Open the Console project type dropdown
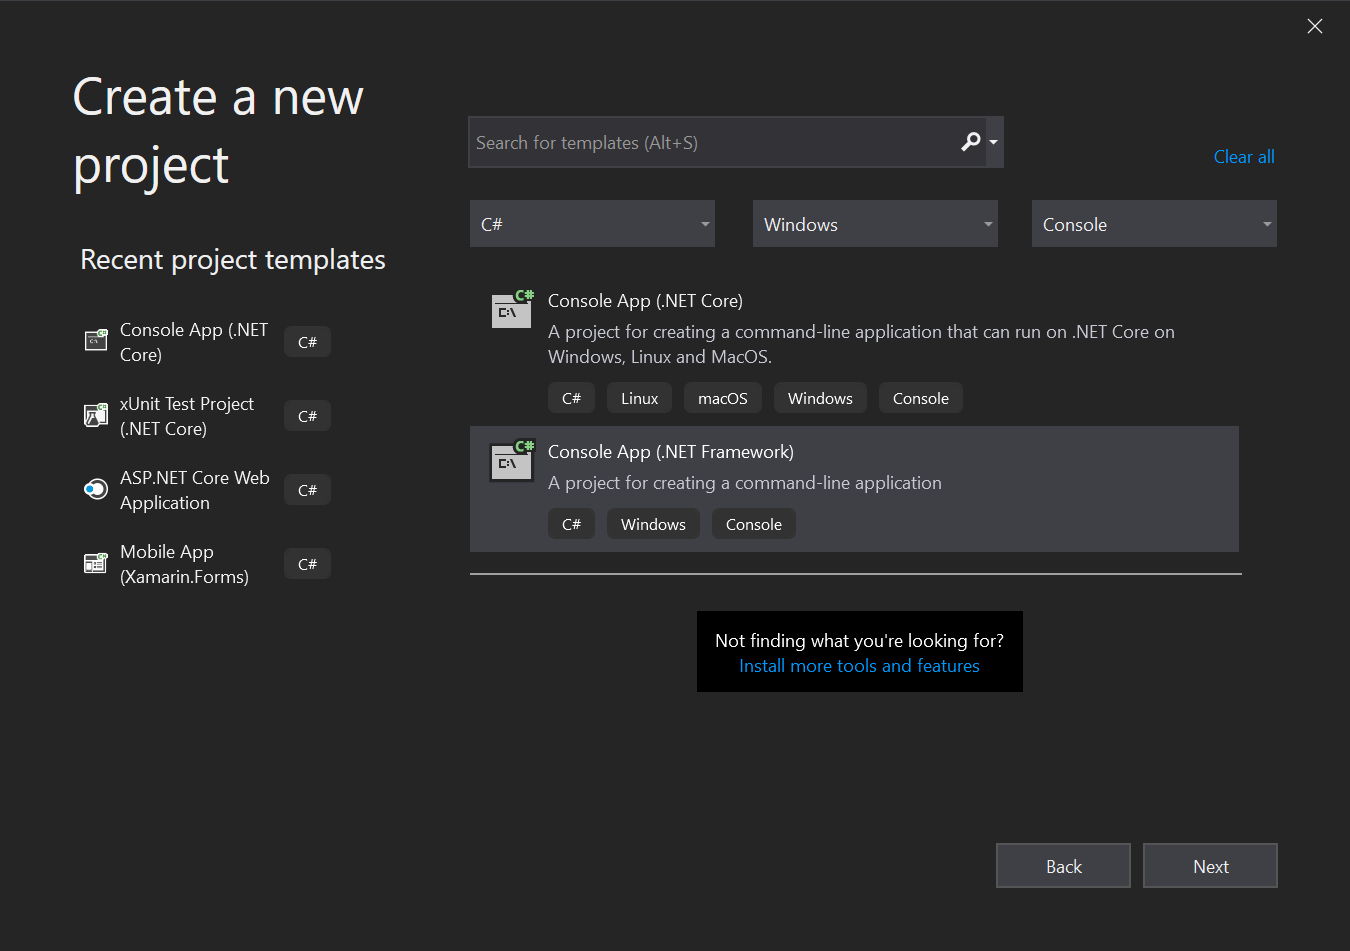Viewport: 1350px width, 951px height. click(1154, 224)
